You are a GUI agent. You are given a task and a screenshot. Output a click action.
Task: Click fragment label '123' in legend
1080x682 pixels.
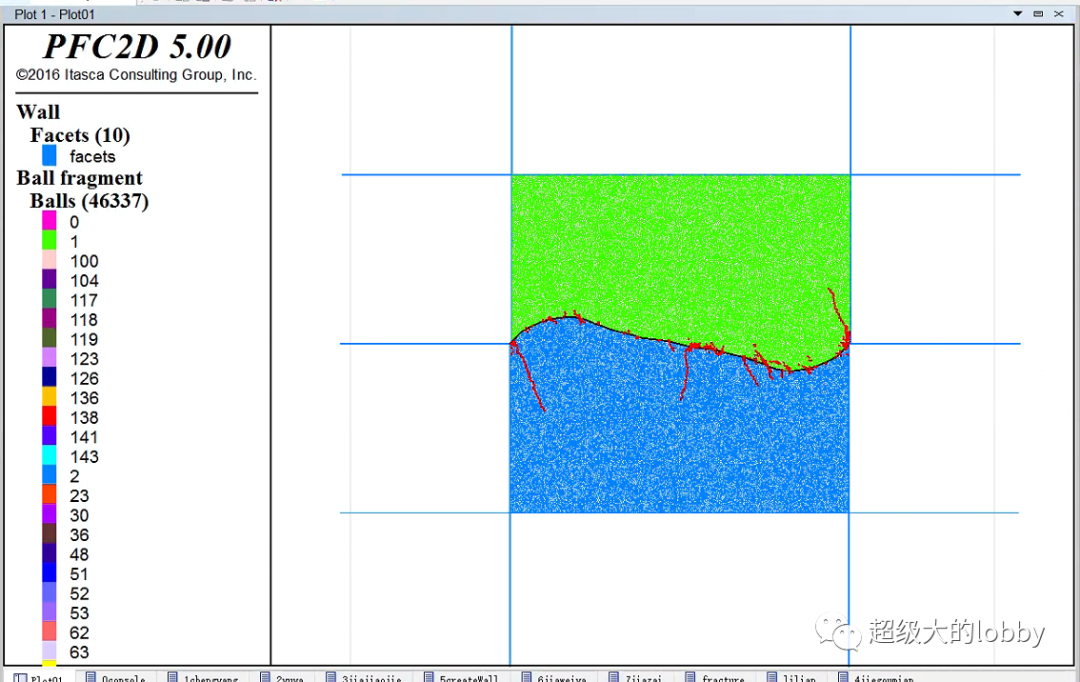pyautogui.click(x=84, y=360)
